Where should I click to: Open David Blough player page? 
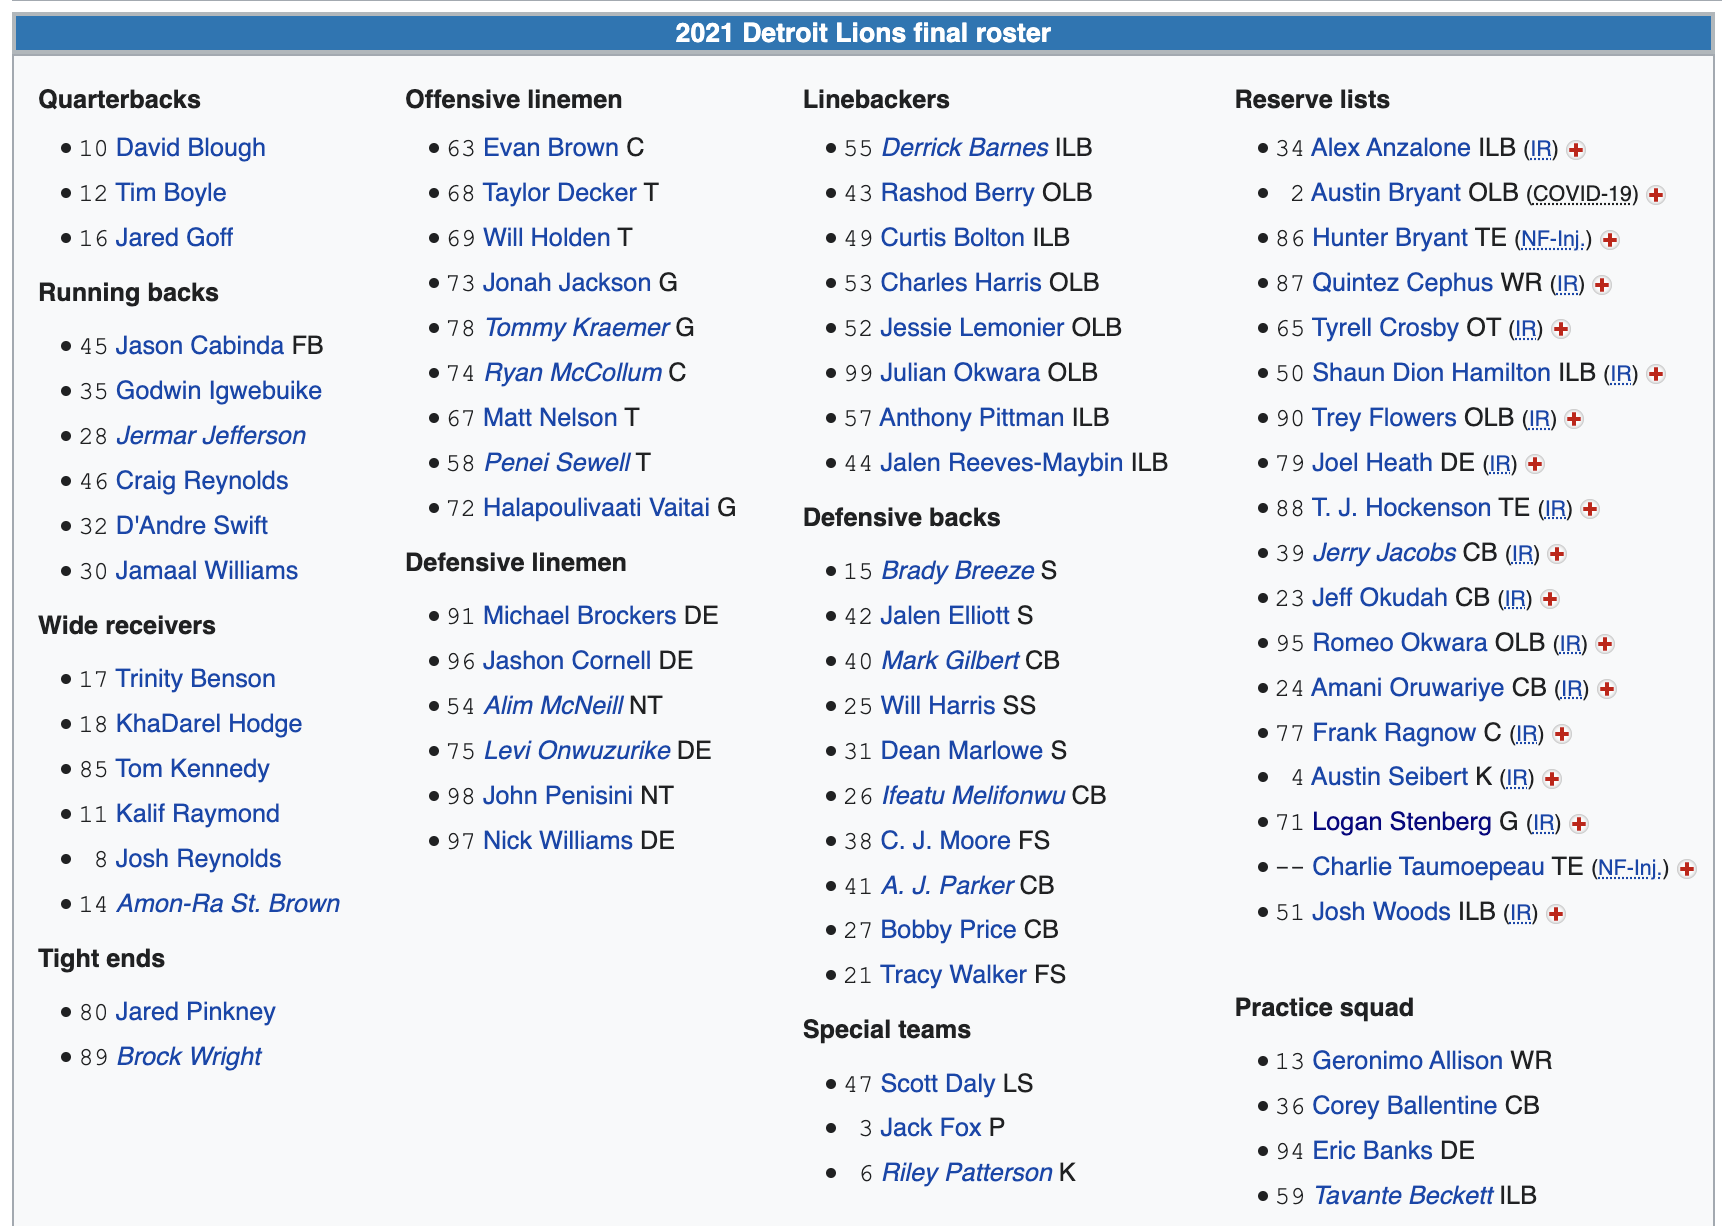pyautogui.click(x=191, y=148)
